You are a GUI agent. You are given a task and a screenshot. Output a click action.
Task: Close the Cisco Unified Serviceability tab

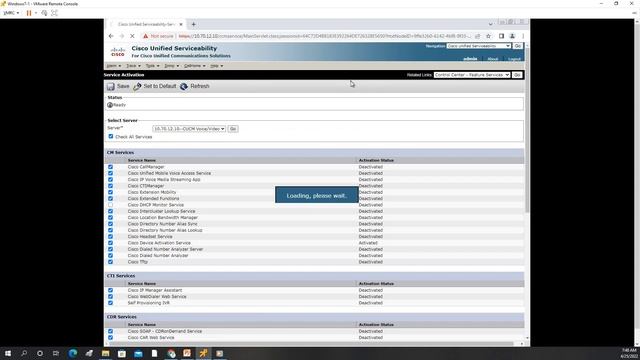(181, 24)
